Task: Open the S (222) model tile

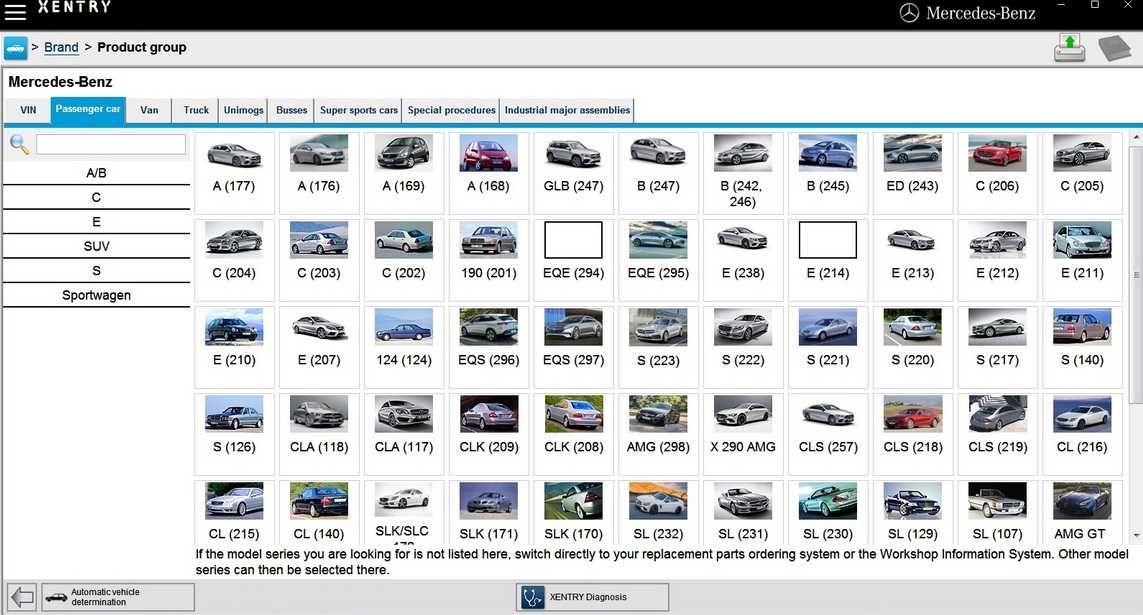Action: [743, 347]
